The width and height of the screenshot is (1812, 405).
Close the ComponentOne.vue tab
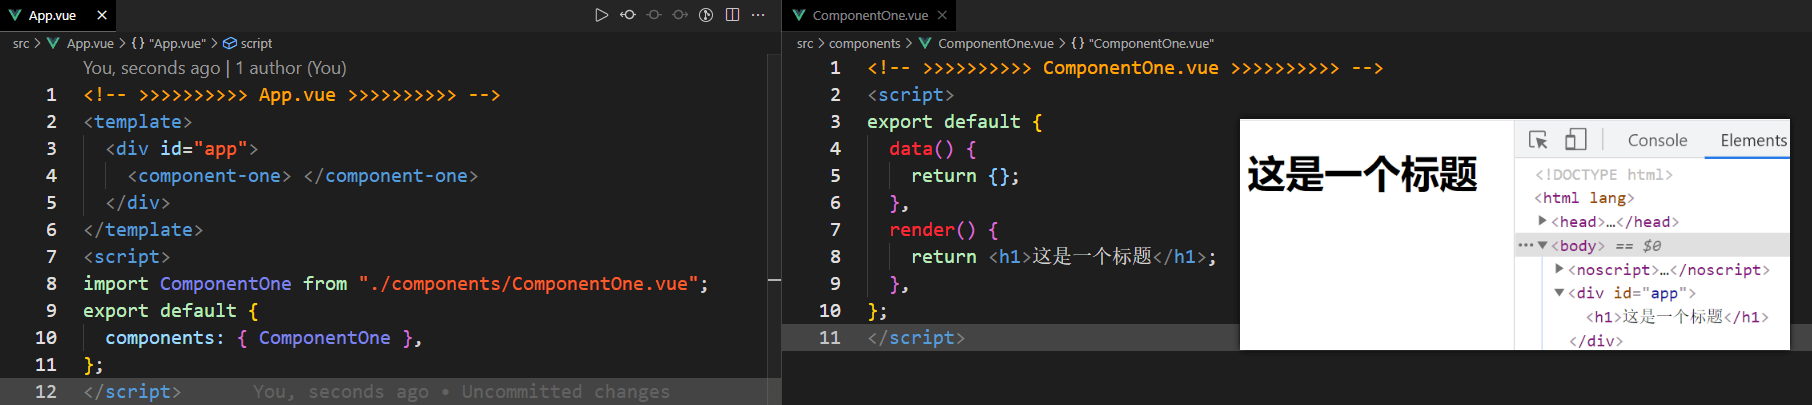tap(942, 15)
